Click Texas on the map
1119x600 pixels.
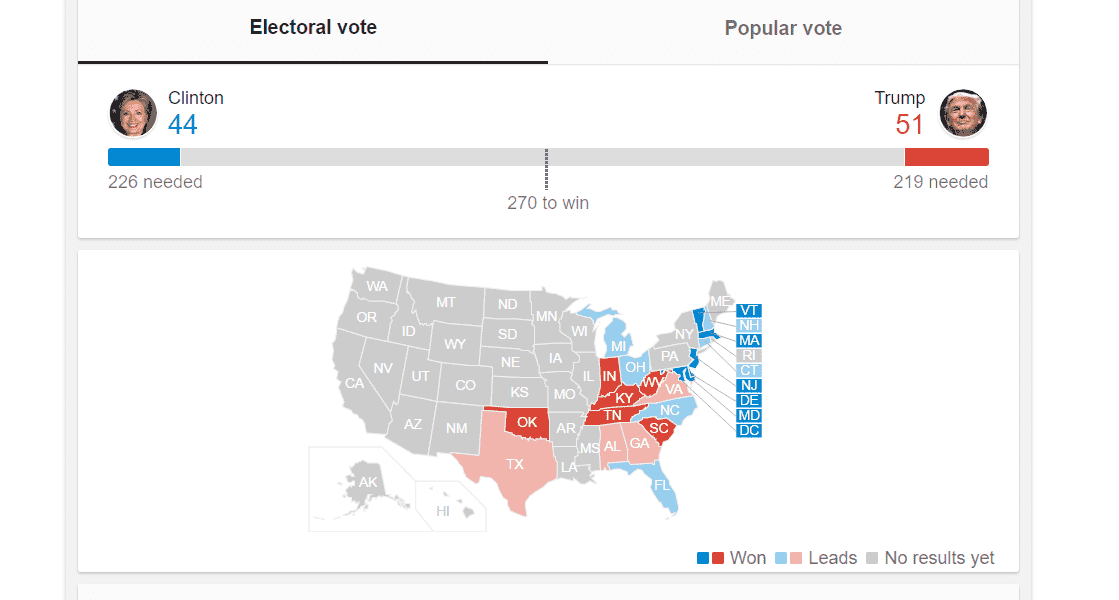pyautogui.click(x=514, y=464)
